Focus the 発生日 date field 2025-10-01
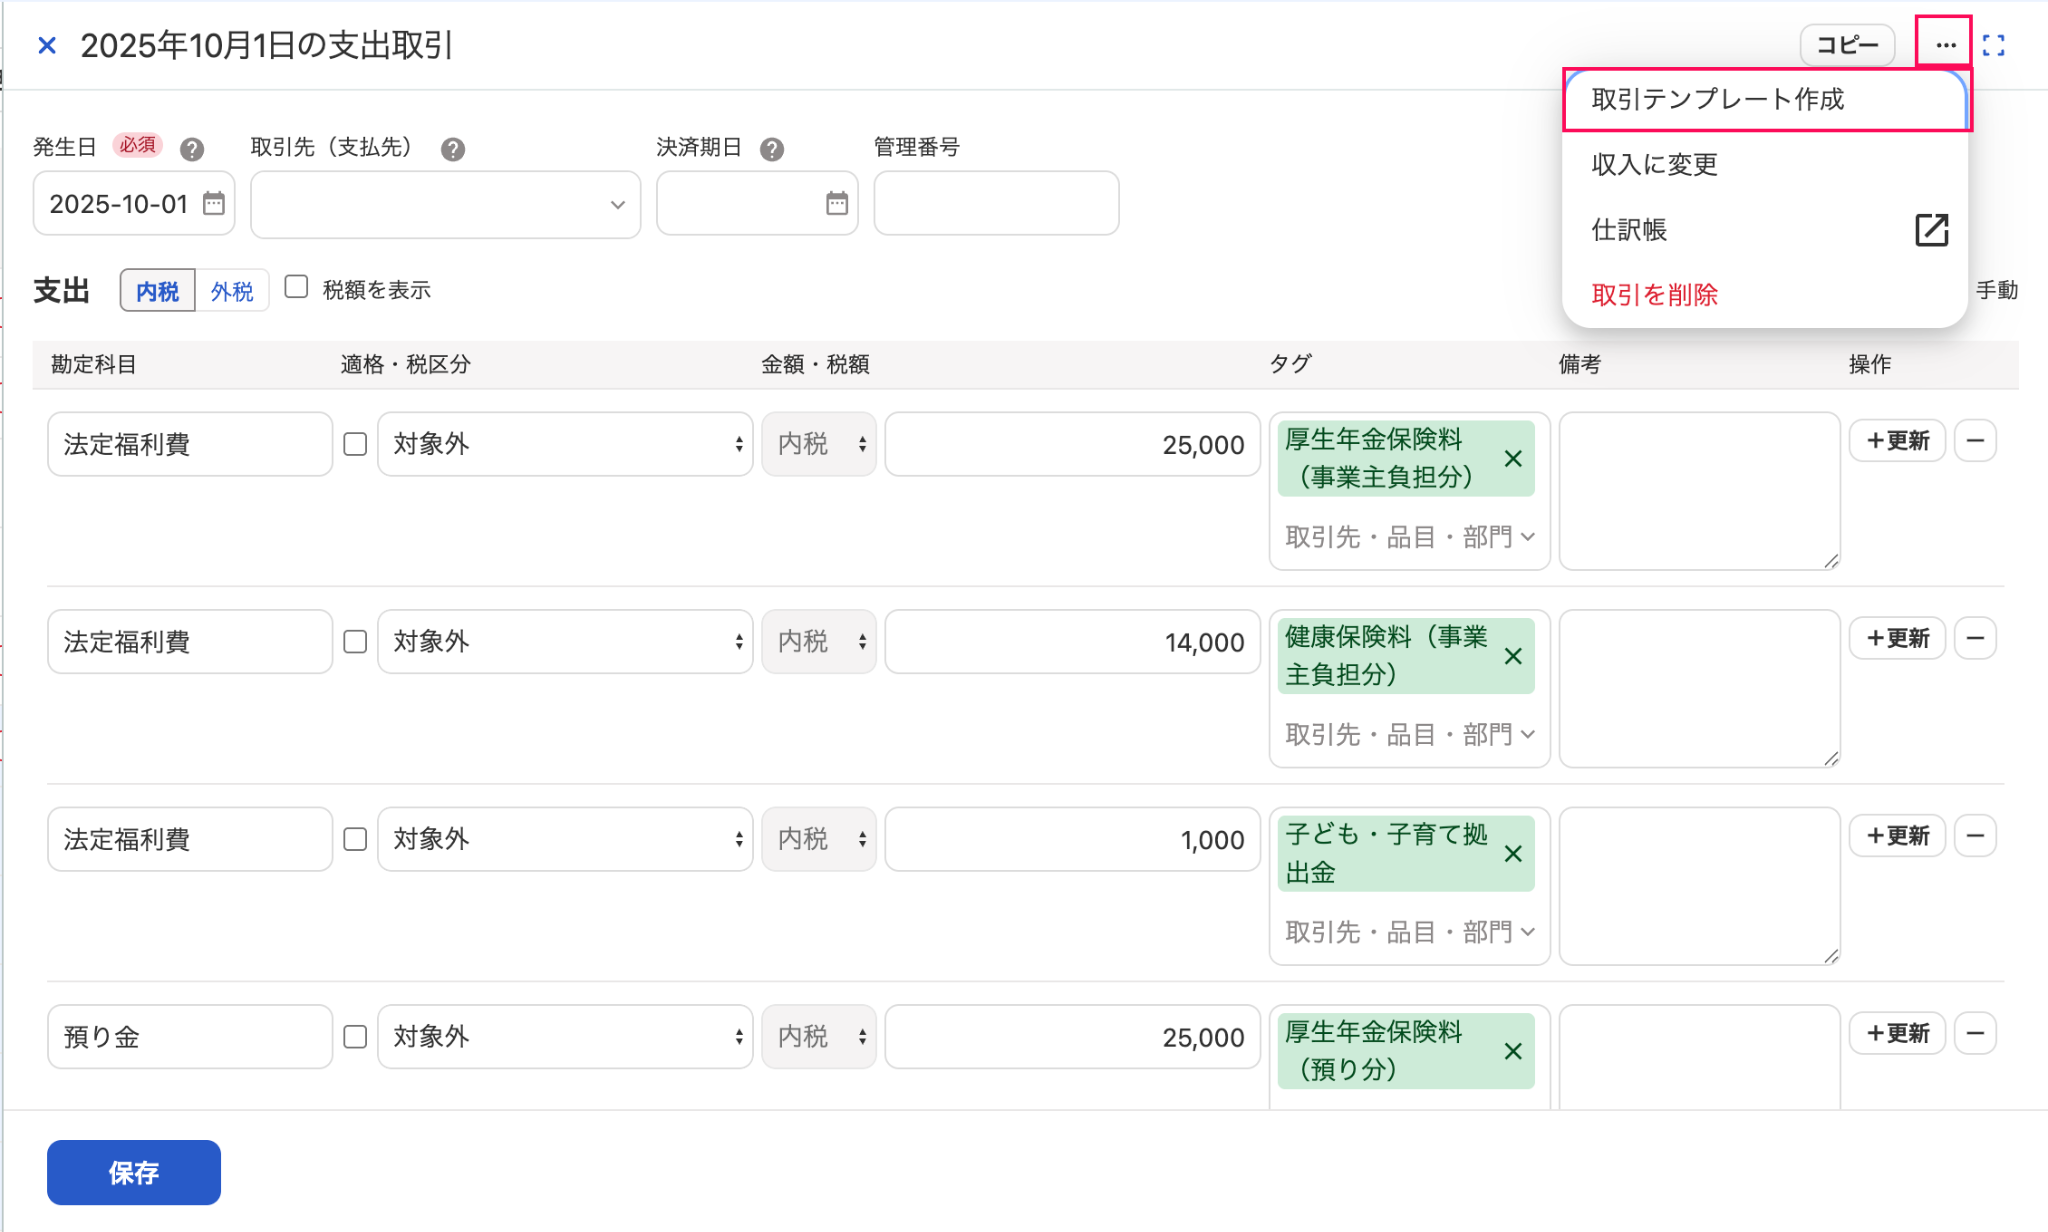Viewport: 2048px width, 1232px height. 134,204
